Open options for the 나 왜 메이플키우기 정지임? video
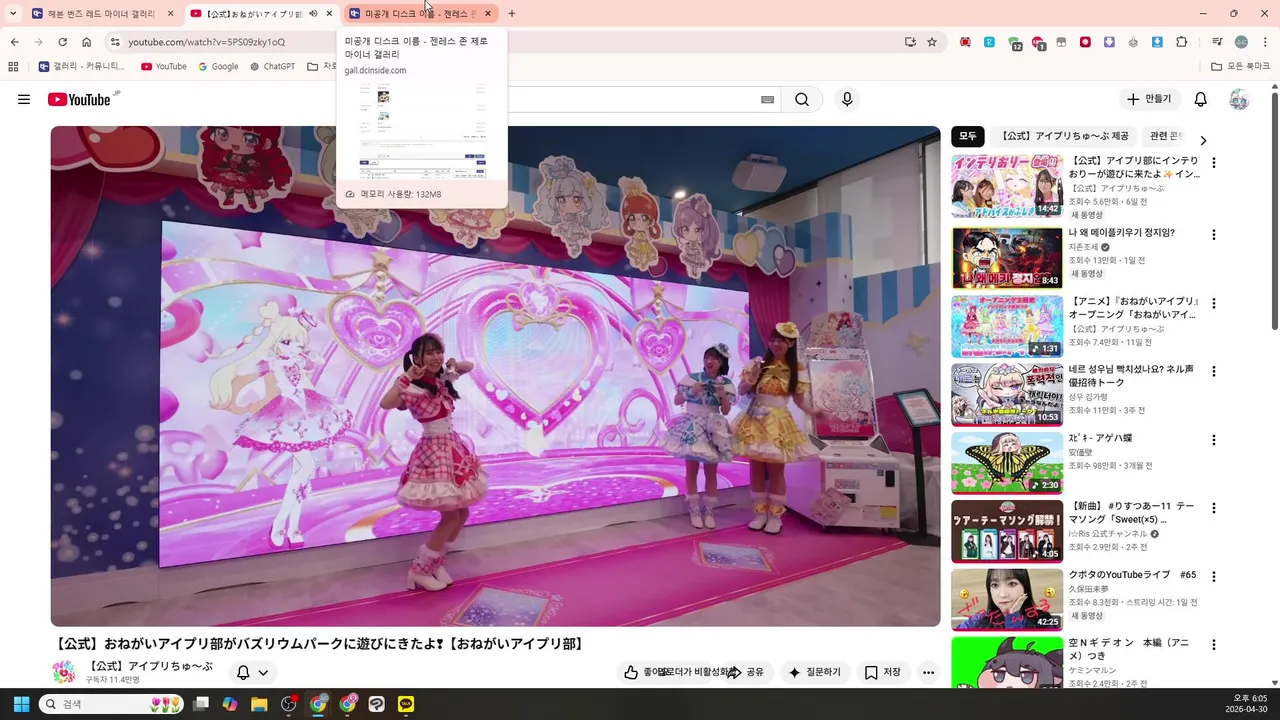 pyautogui.click(x=1214, y=235)
